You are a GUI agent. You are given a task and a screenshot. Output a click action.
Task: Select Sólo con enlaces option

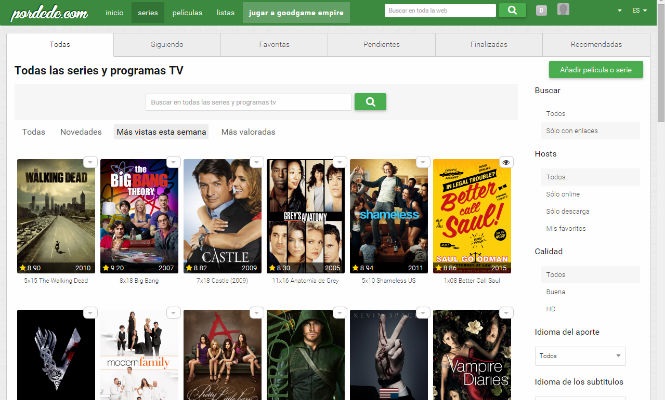590,131
